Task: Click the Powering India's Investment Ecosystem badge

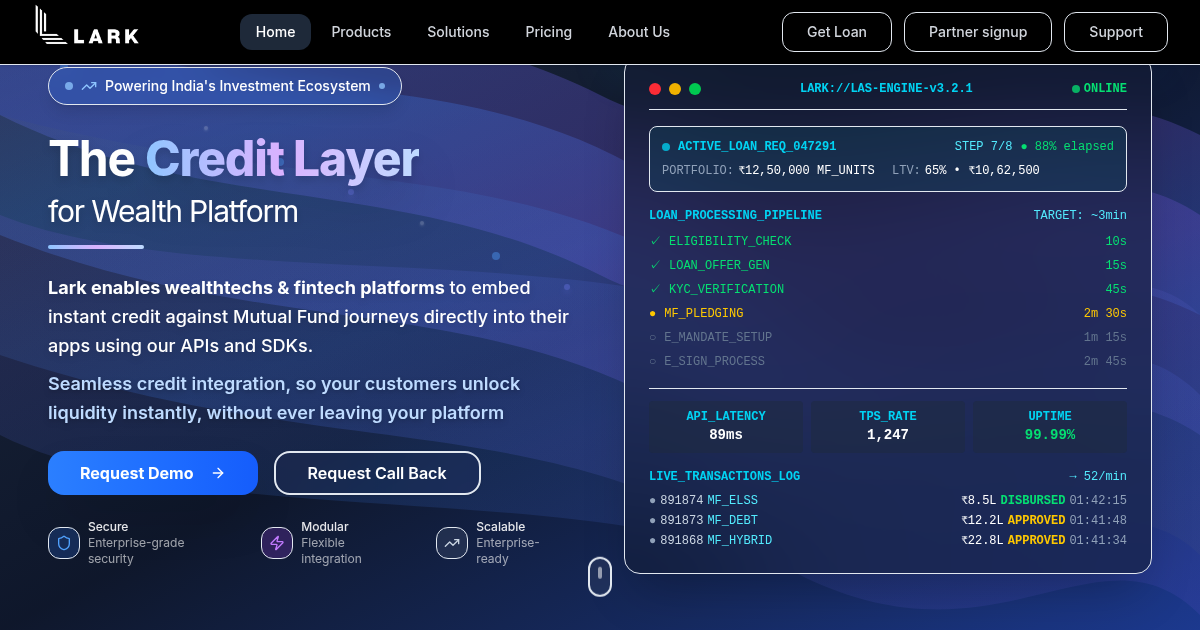Action: pos(225,86)
